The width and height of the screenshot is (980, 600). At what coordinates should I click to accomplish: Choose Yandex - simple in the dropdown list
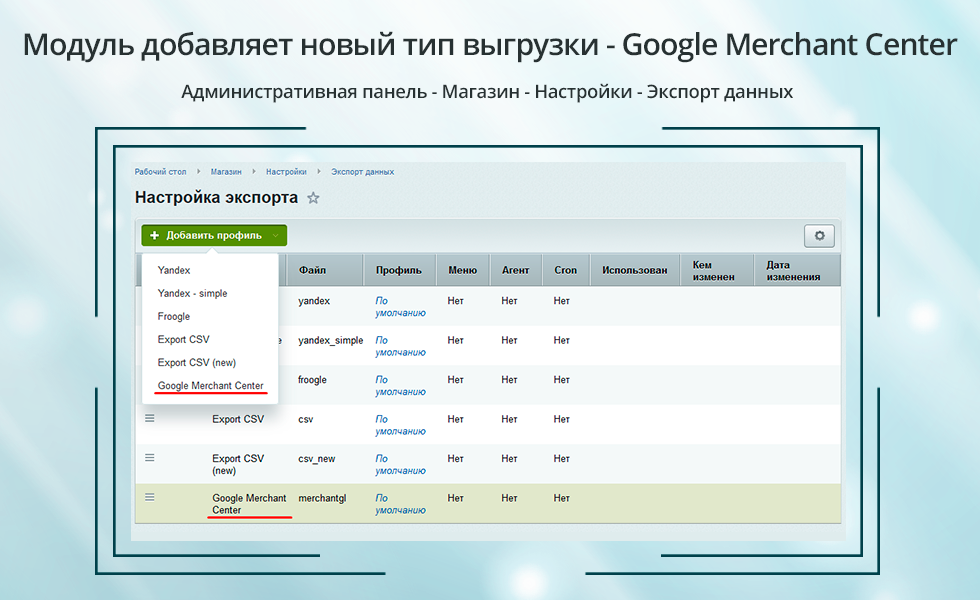(x=192, y=293)
